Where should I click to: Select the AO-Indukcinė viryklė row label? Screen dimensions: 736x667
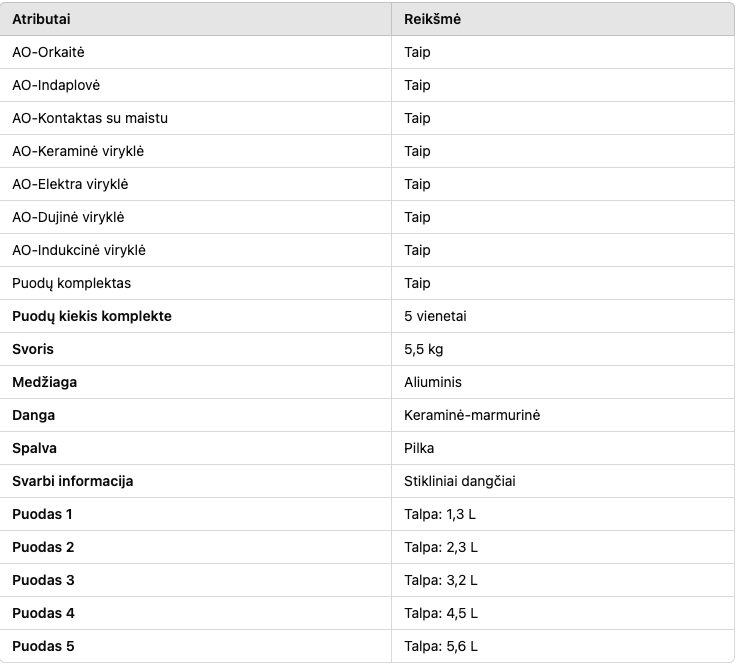pos(79,250)
